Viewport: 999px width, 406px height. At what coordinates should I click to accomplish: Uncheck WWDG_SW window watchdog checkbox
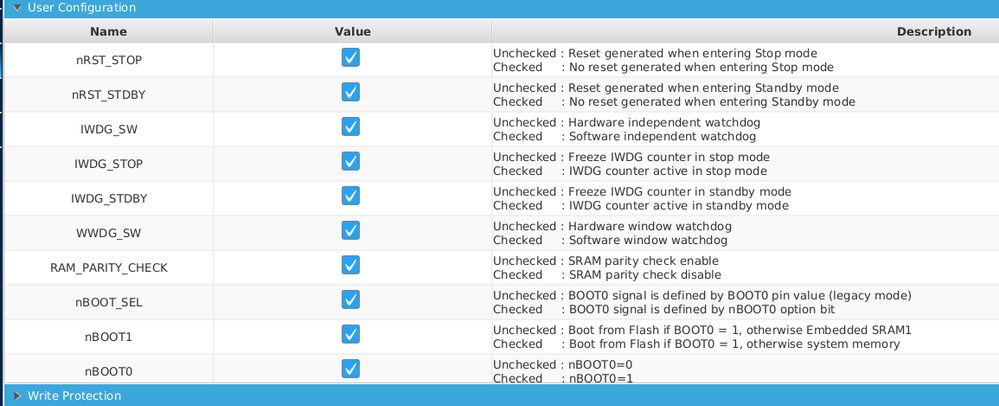point(350,231)
